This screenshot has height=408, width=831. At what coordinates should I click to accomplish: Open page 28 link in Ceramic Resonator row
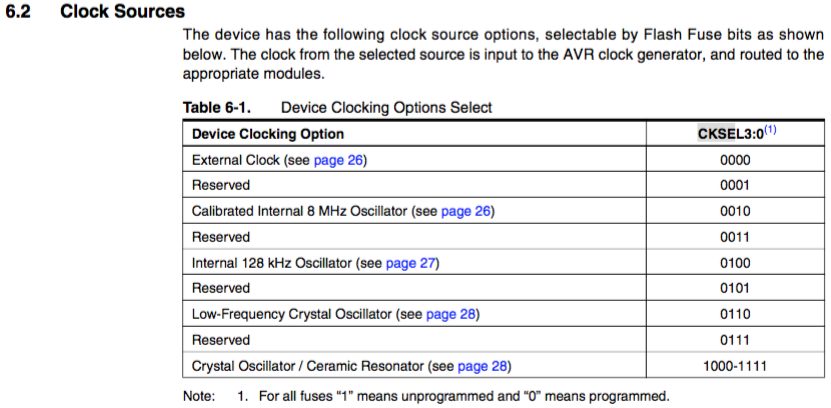(482, 366)
